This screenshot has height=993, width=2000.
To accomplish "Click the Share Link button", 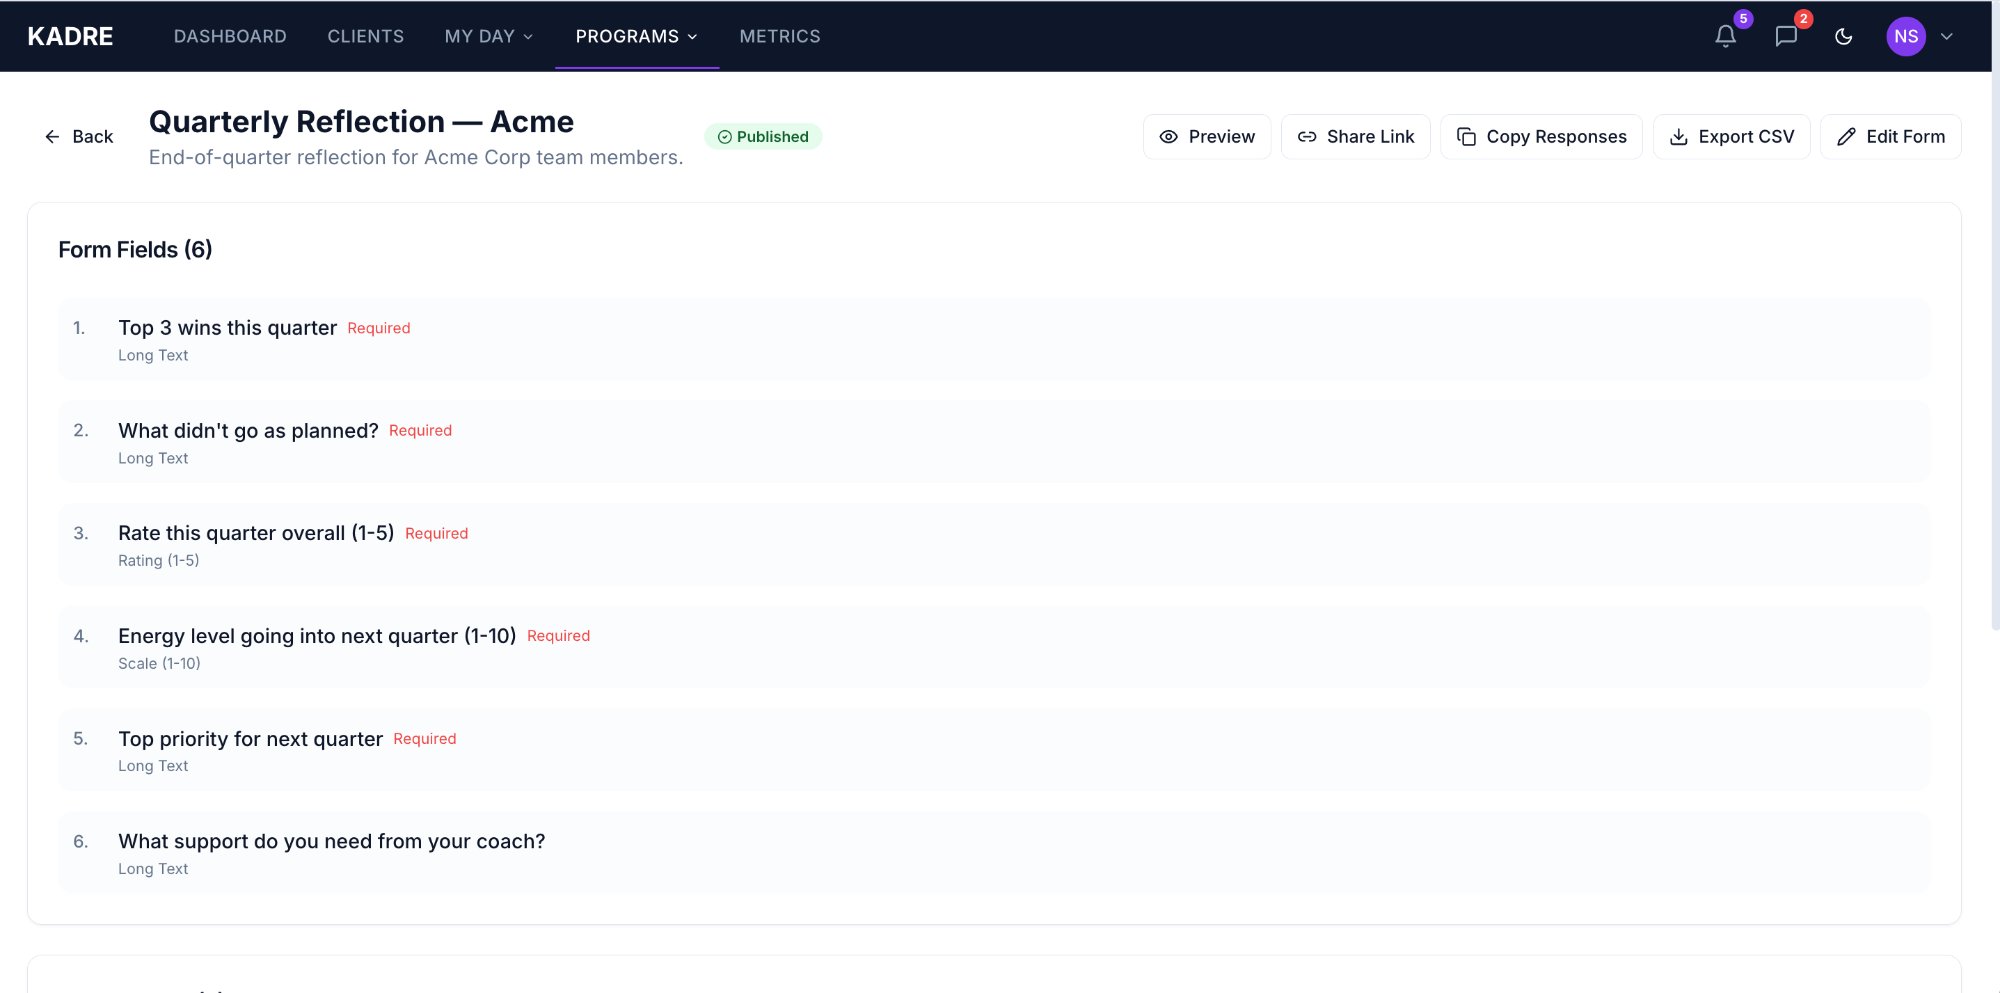I will 1356,136.
